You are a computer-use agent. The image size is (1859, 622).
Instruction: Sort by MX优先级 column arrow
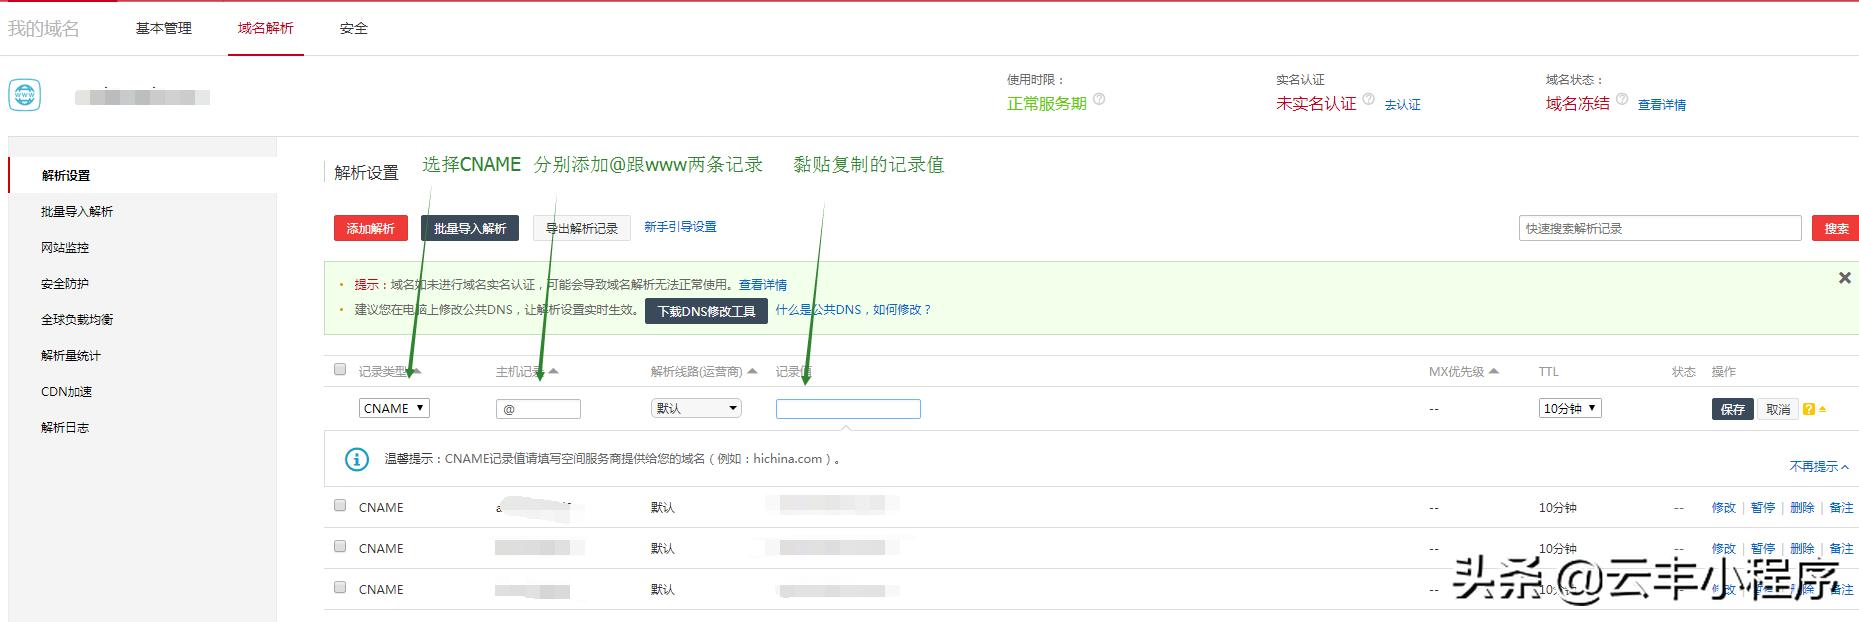click(1494, 371)
